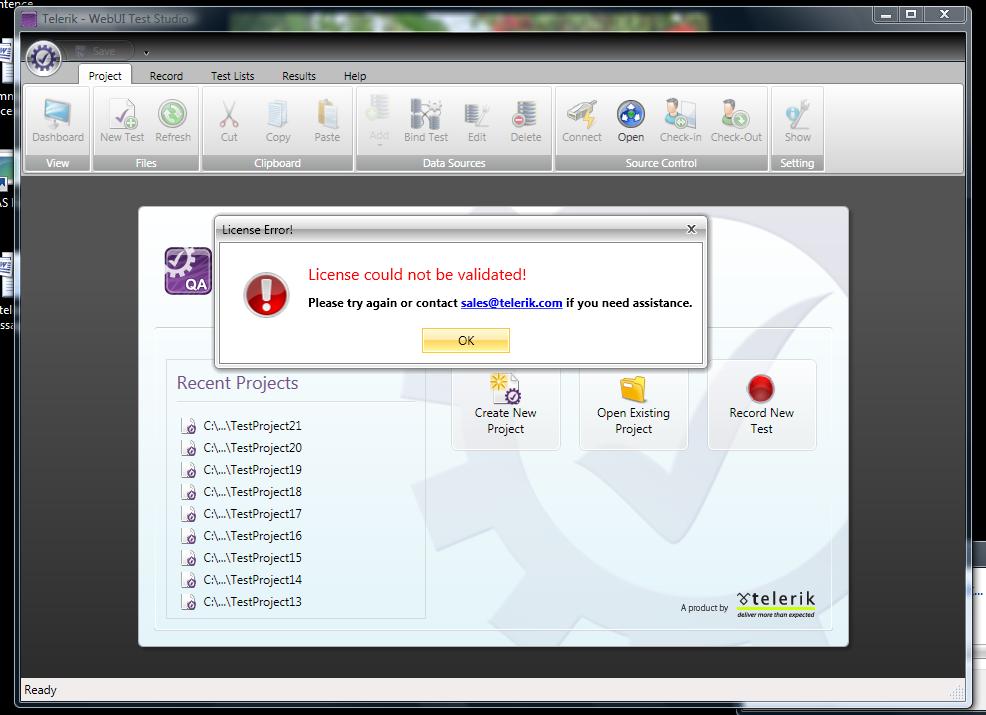
Task: Click the red License Error warning icon
Action: point(266,294)
